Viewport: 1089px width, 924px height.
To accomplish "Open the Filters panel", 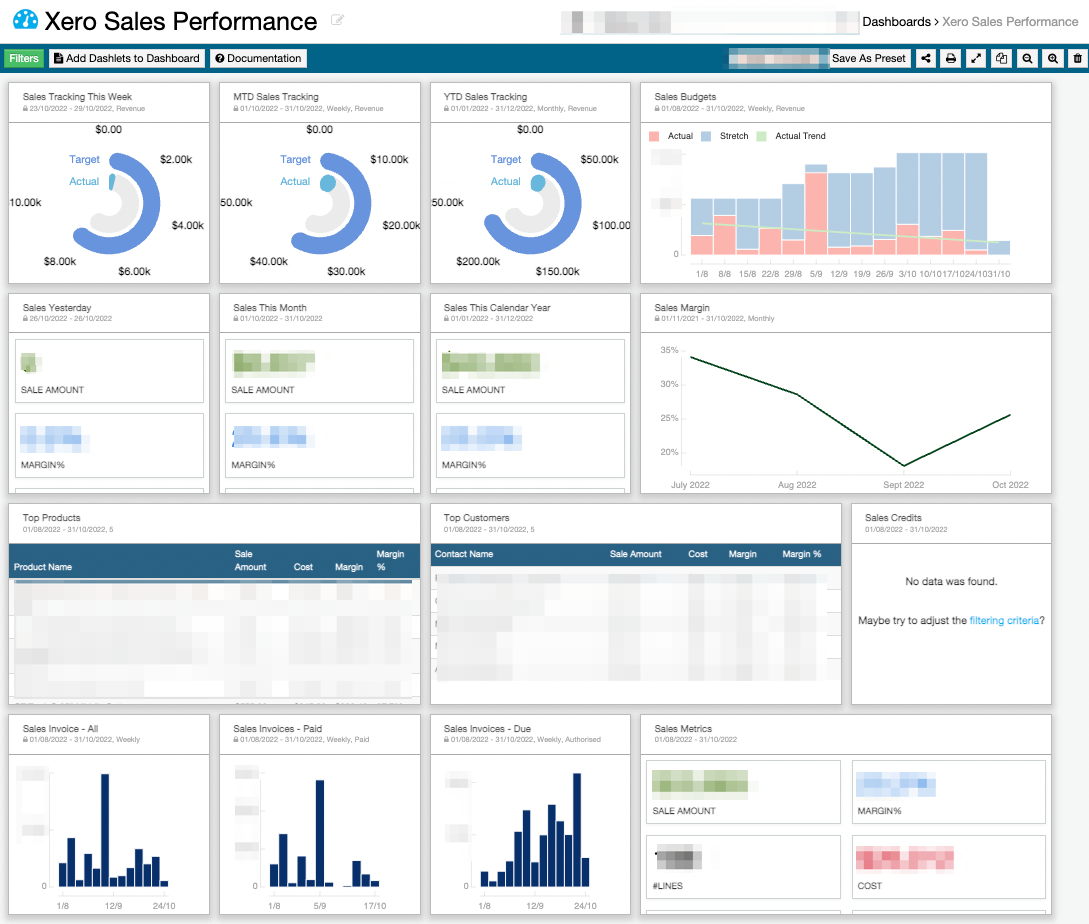I will [24, 58].
